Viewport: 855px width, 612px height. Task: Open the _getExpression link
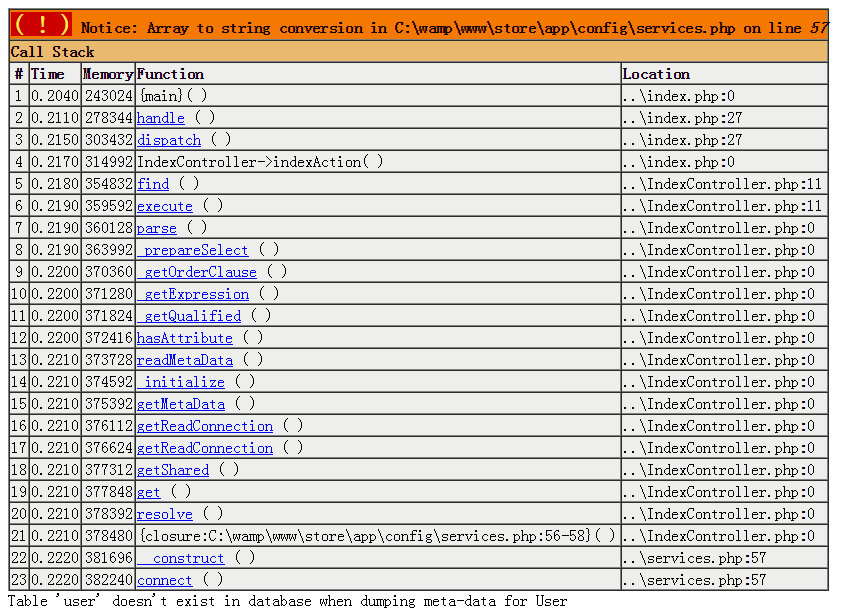point(192,294)
